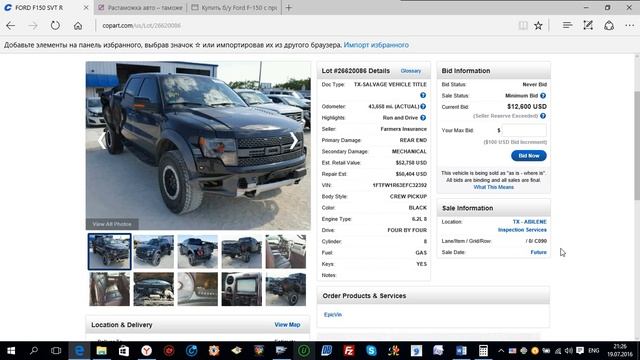This screenshot has height=360, width=640.
Task: Open Highlights help question icon
Action: tap(423, 118)
